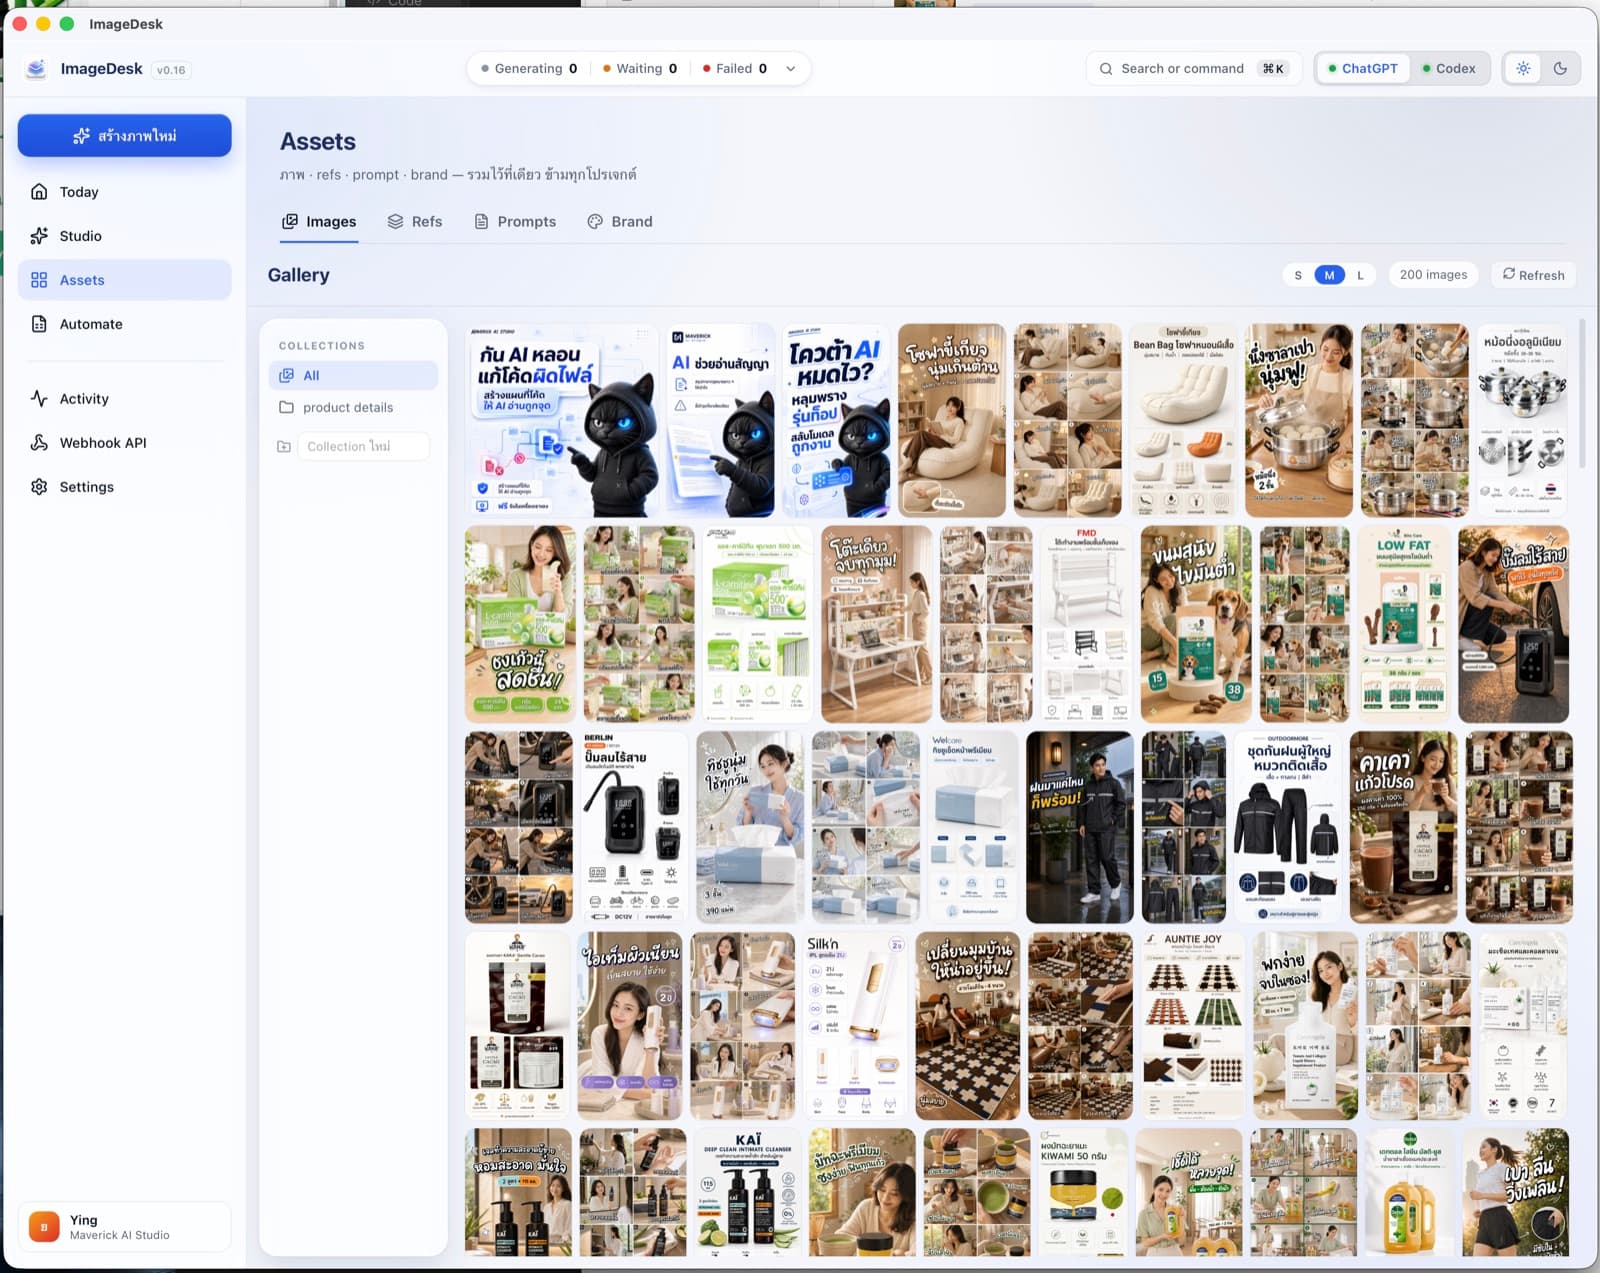Click the search magnifier icon
1600x1273 pixels.
pyautogui.click(x=1106, y=69)
